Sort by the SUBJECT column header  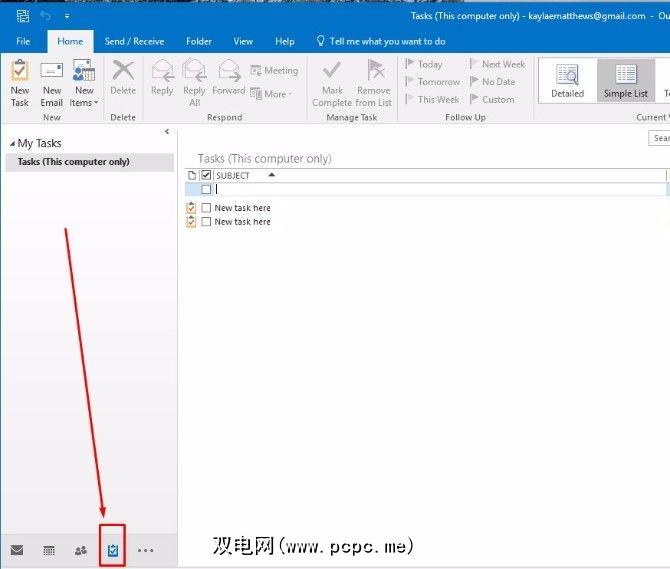pyautogui.click(x=232, y=176)
